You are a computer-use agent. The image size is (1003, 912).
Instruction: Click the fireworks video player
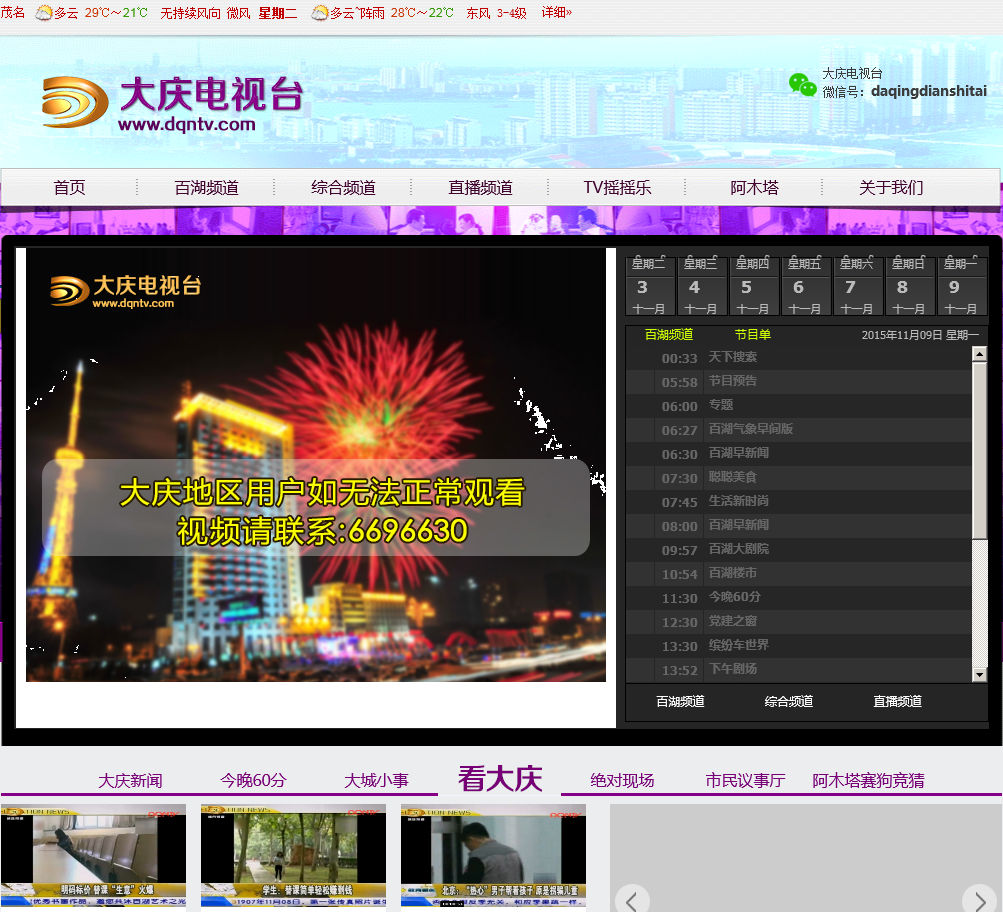click(x=316, y=465)
